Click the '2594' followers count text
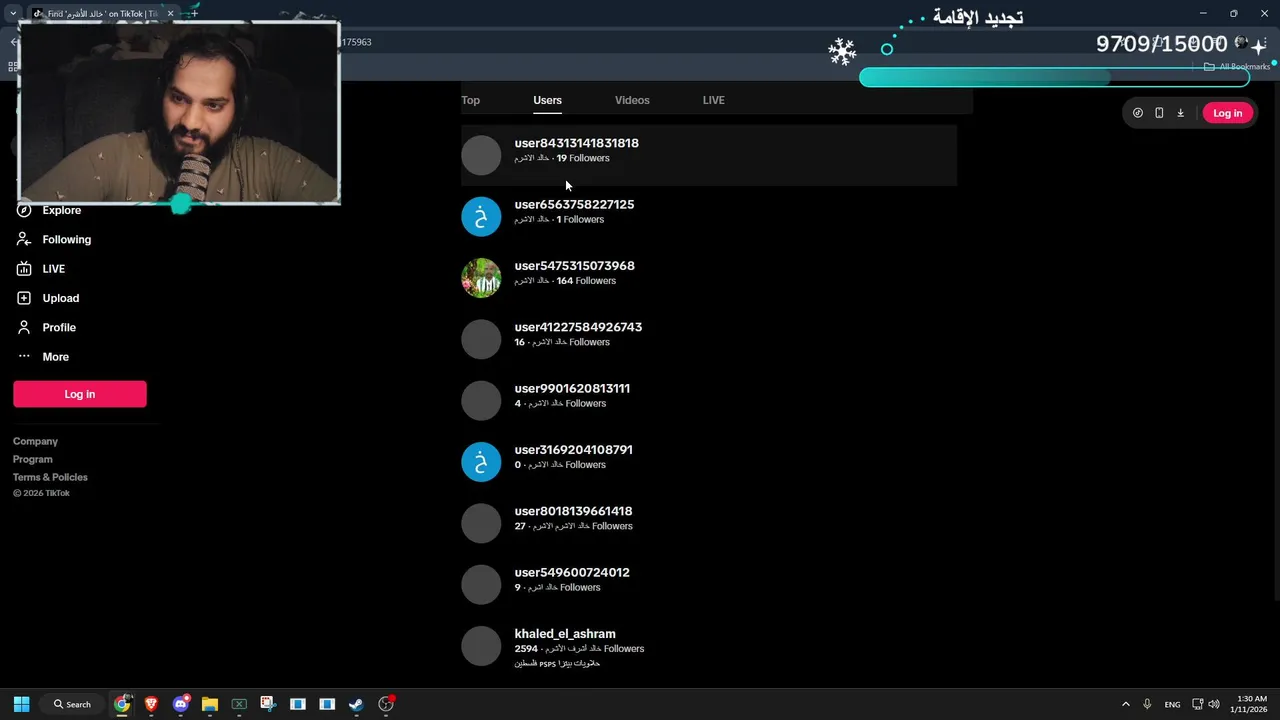 pos(526,649)
